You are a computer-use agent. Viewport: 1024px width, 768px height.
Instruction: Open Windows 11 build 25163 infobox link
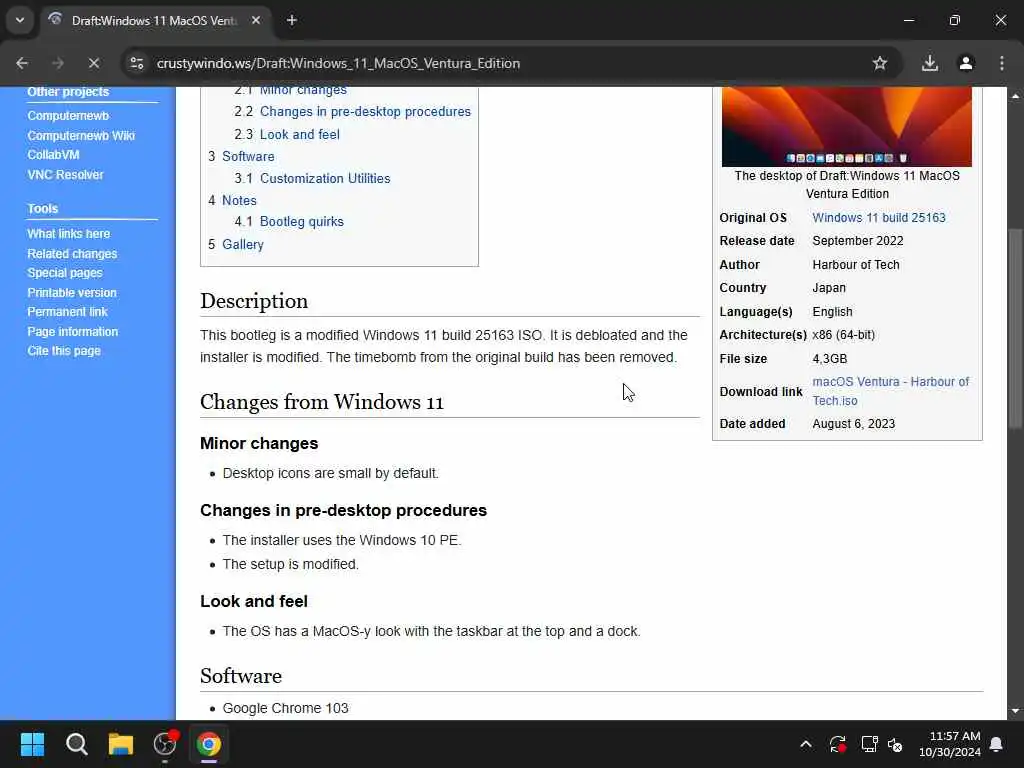point(878,217)
